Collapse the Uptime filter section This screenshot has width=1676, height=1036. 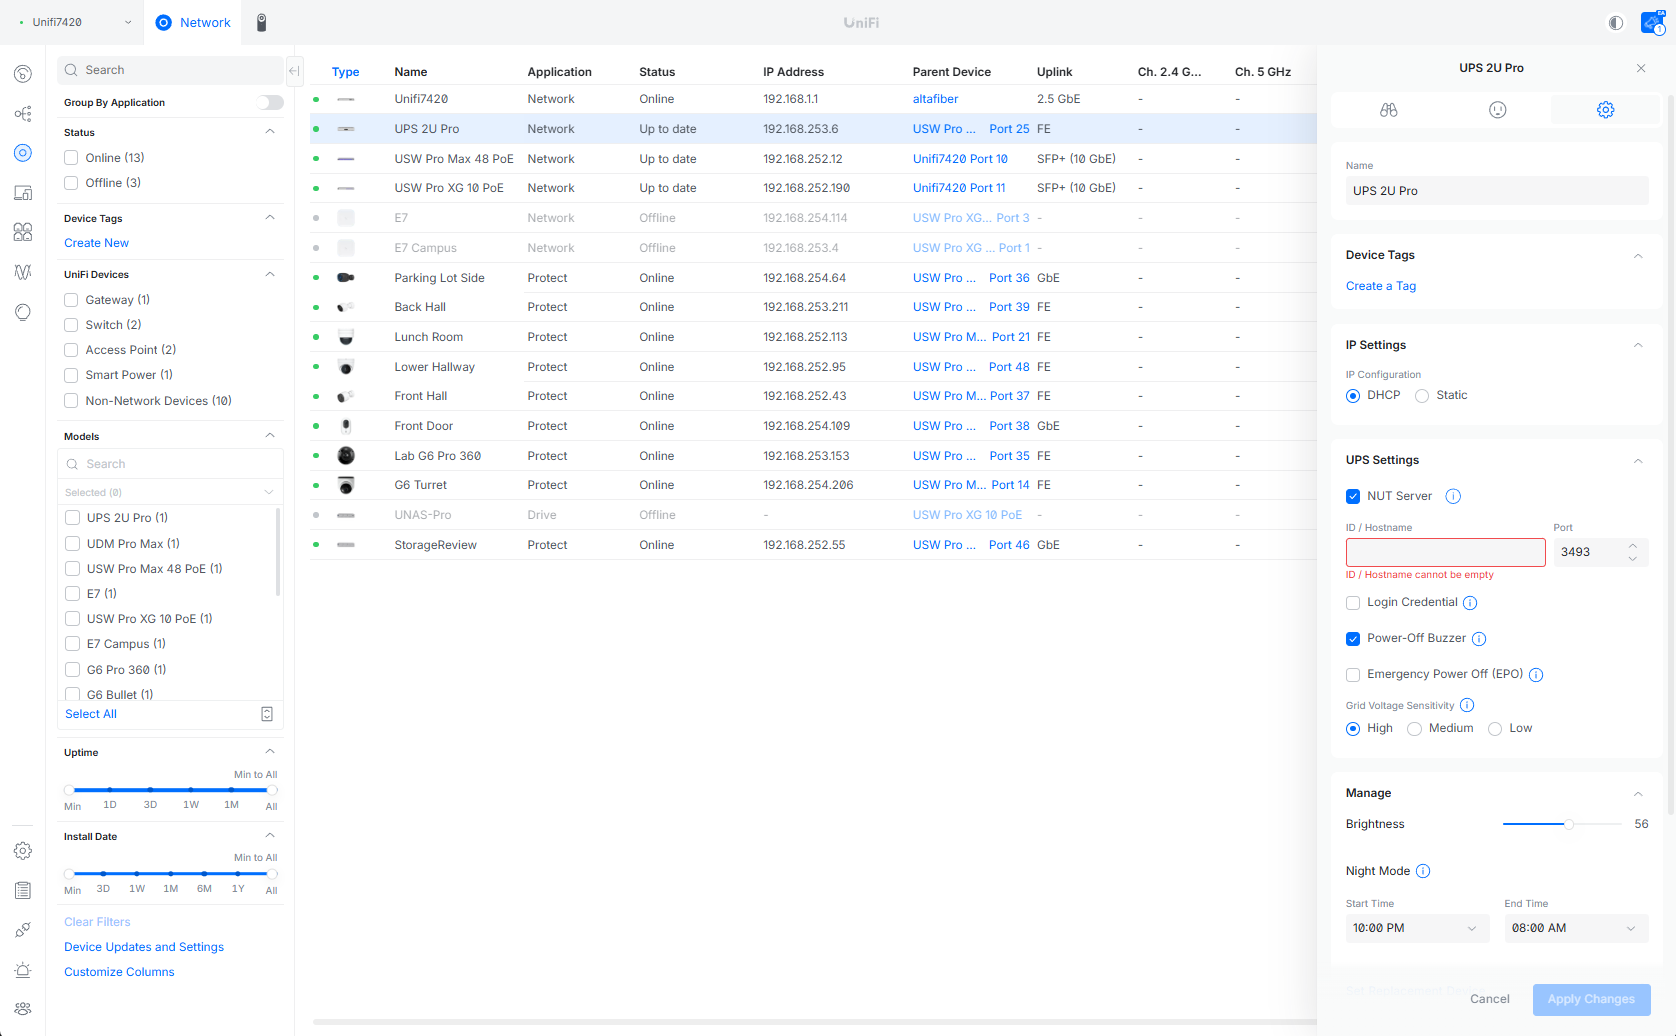pos(270,752)
